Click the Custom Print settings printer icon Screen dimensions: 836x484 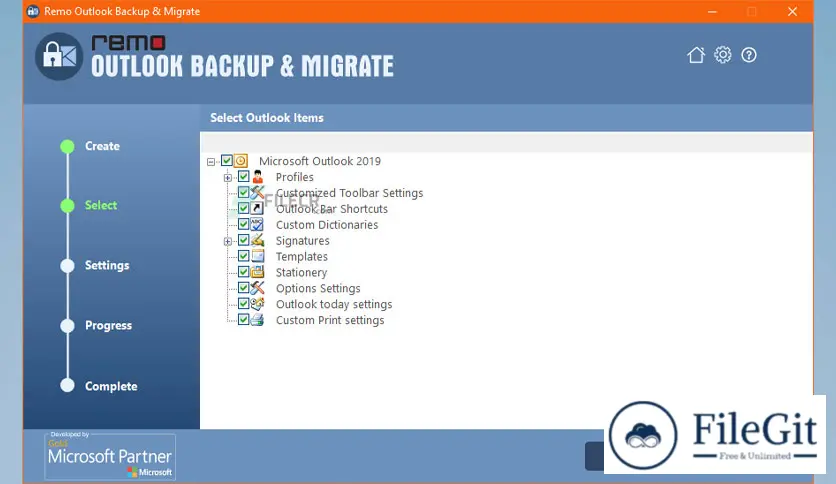[258, 320]
